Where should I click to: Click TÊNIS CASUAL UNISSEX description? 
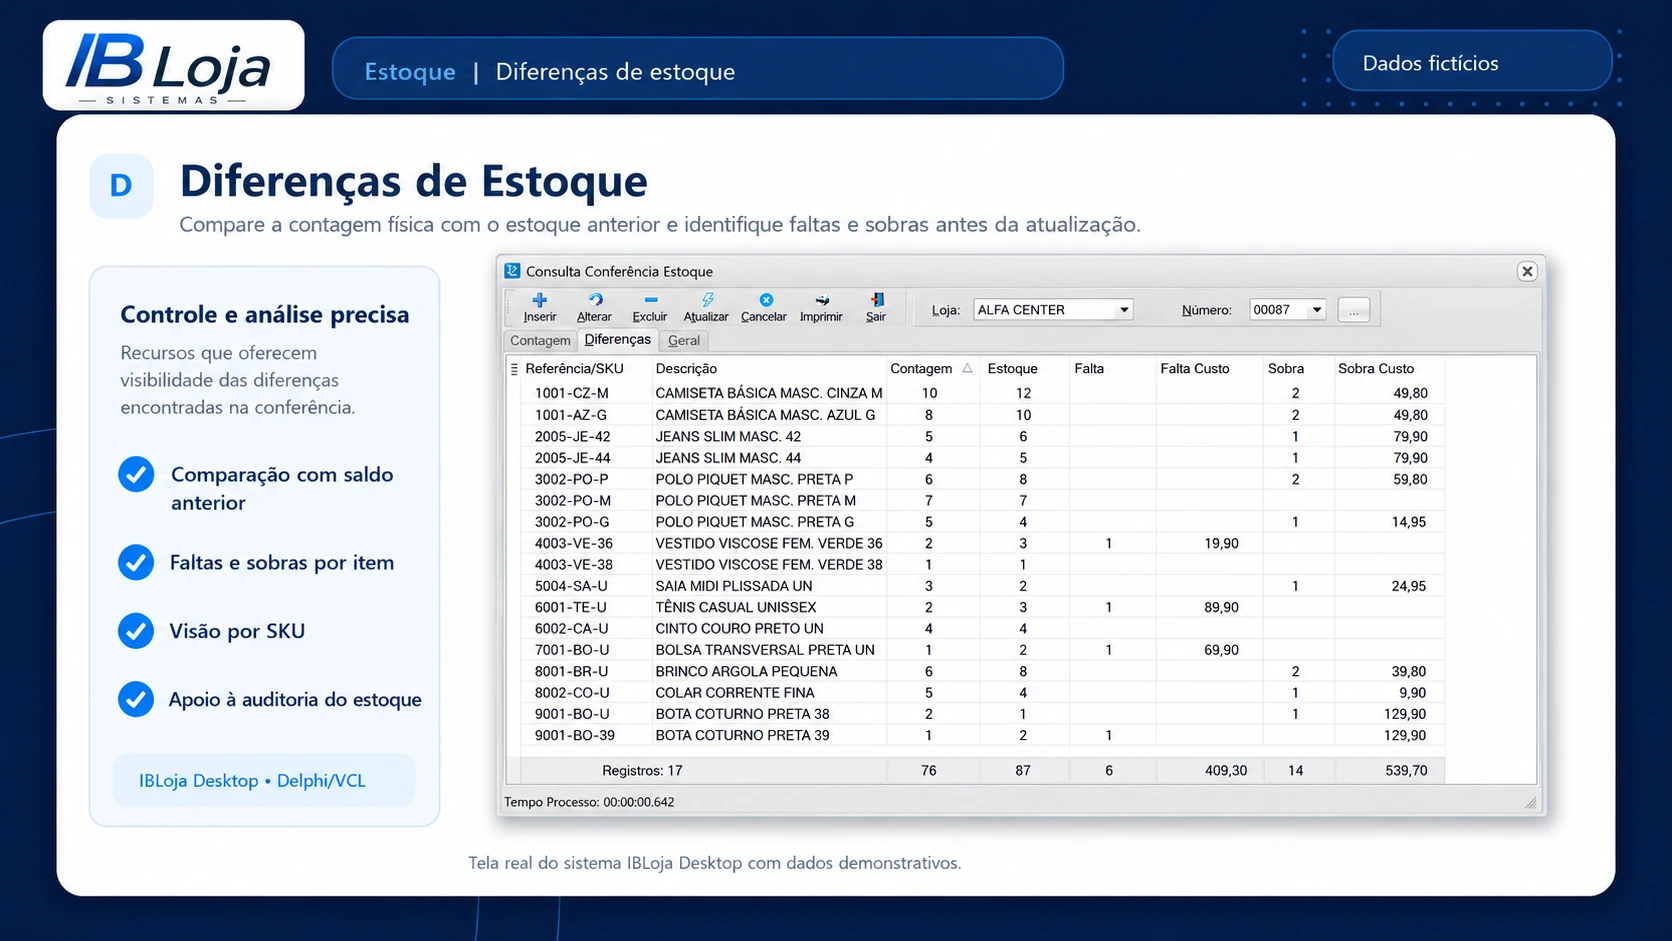[735, 607]
